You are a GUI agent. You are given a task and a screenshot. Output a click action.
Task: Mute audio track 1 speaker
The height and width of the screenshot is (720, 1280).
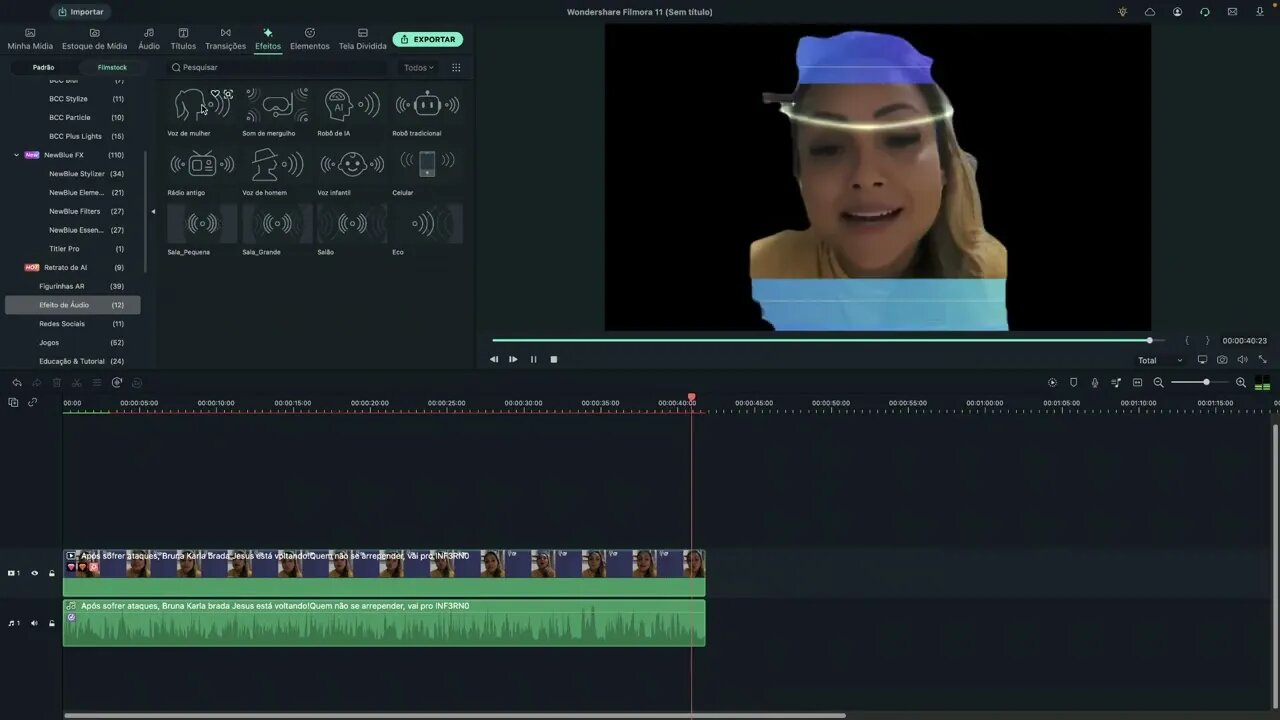click(34, 623)
